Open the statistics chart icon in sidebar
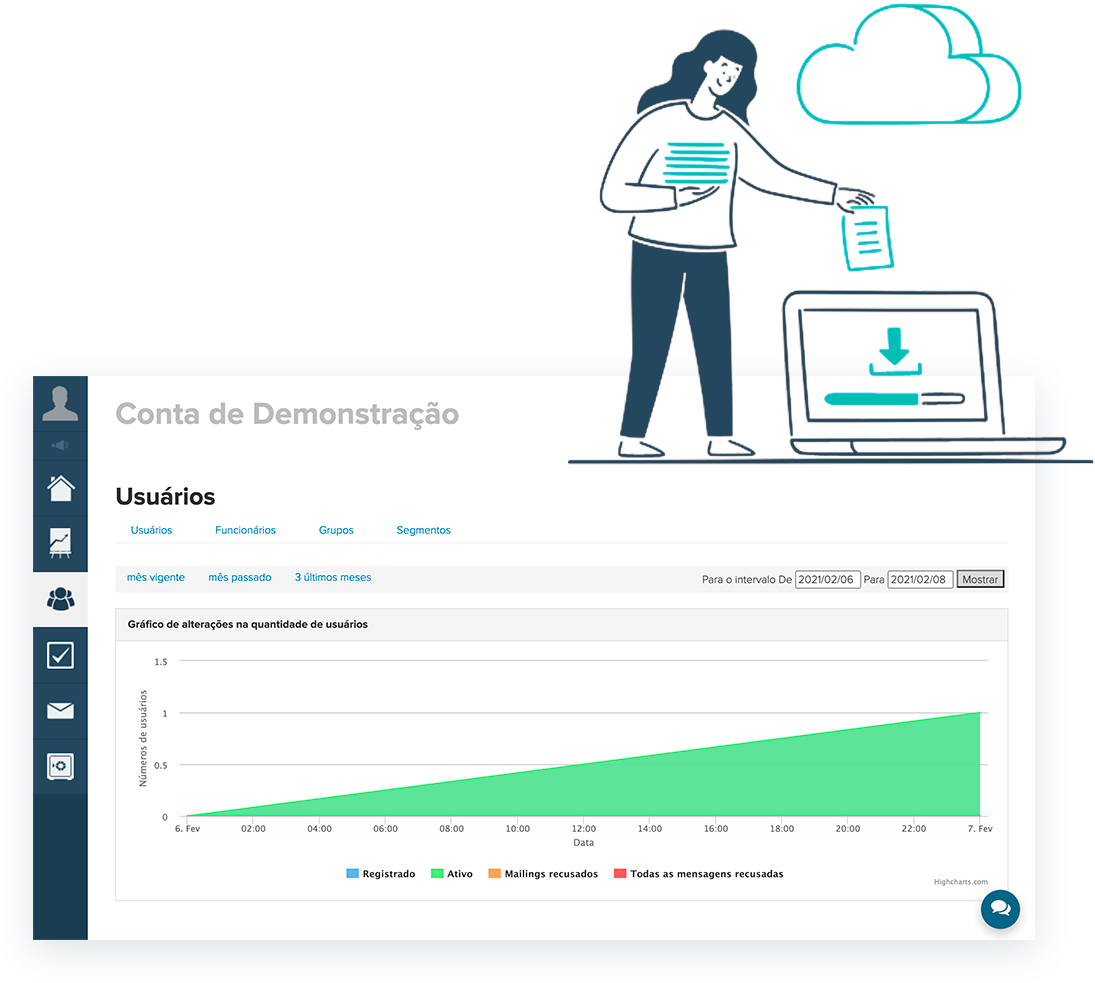This screenshot has width=1095, height=983. coord(60,543)
